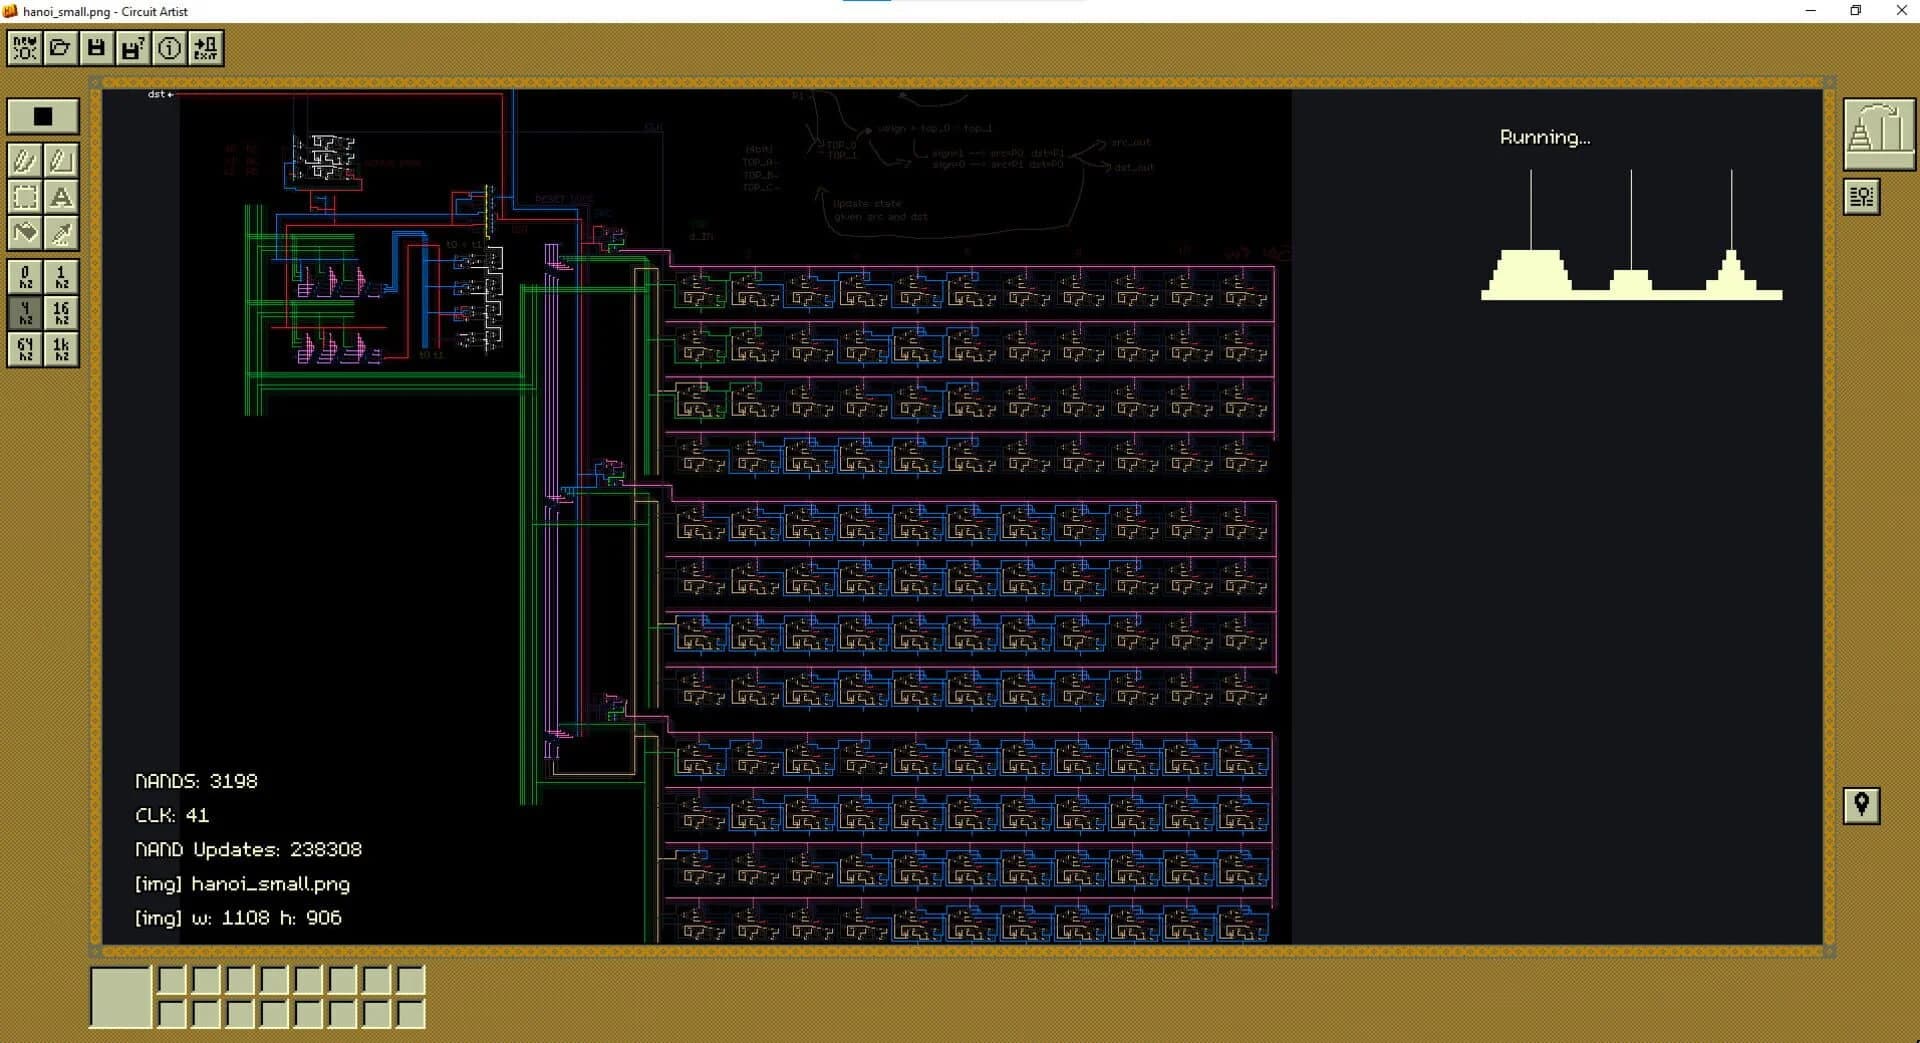Pause simulation with the 0 hz option
This screenshot has height=1043, width=1920.
pos(24,277)
